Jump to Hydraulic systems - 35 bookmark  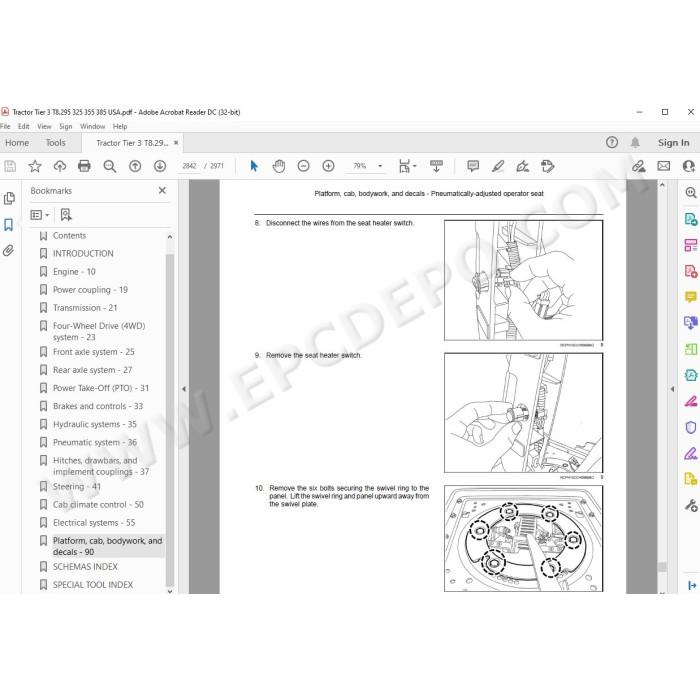(95, 424)
